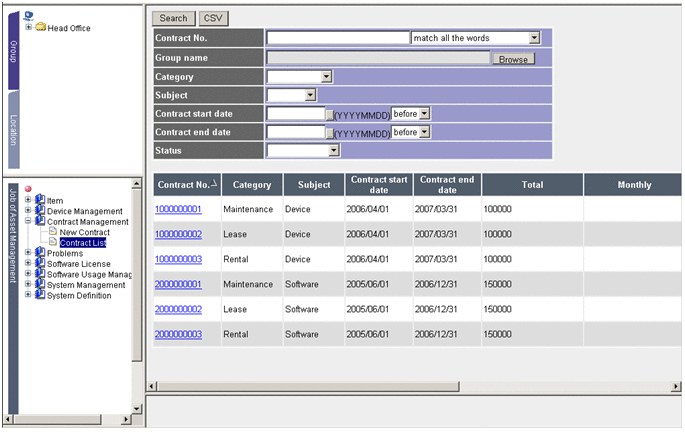Select Contract List in the tree
This screenshot has width=685, height=433.
pos(82,243)
